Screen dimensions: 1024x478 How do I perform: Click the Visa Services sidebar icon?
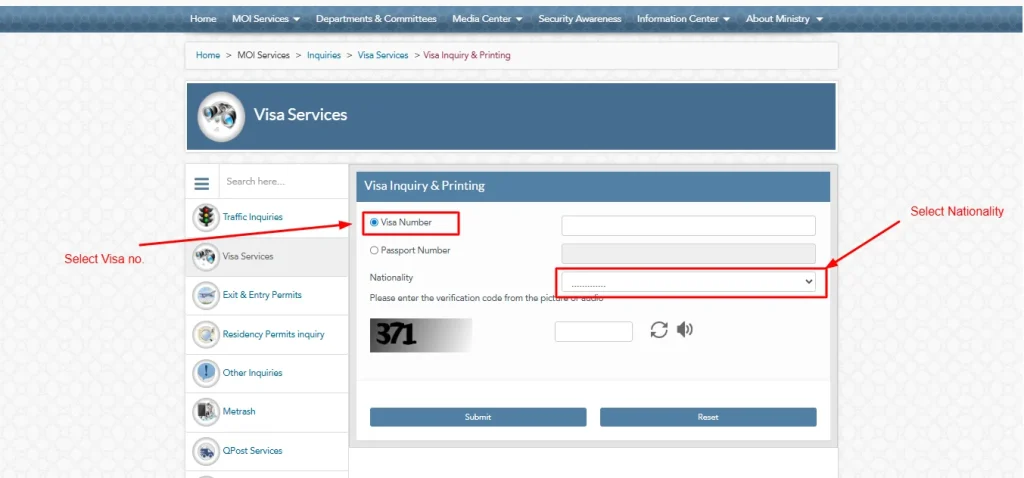(x=206, y=257)
